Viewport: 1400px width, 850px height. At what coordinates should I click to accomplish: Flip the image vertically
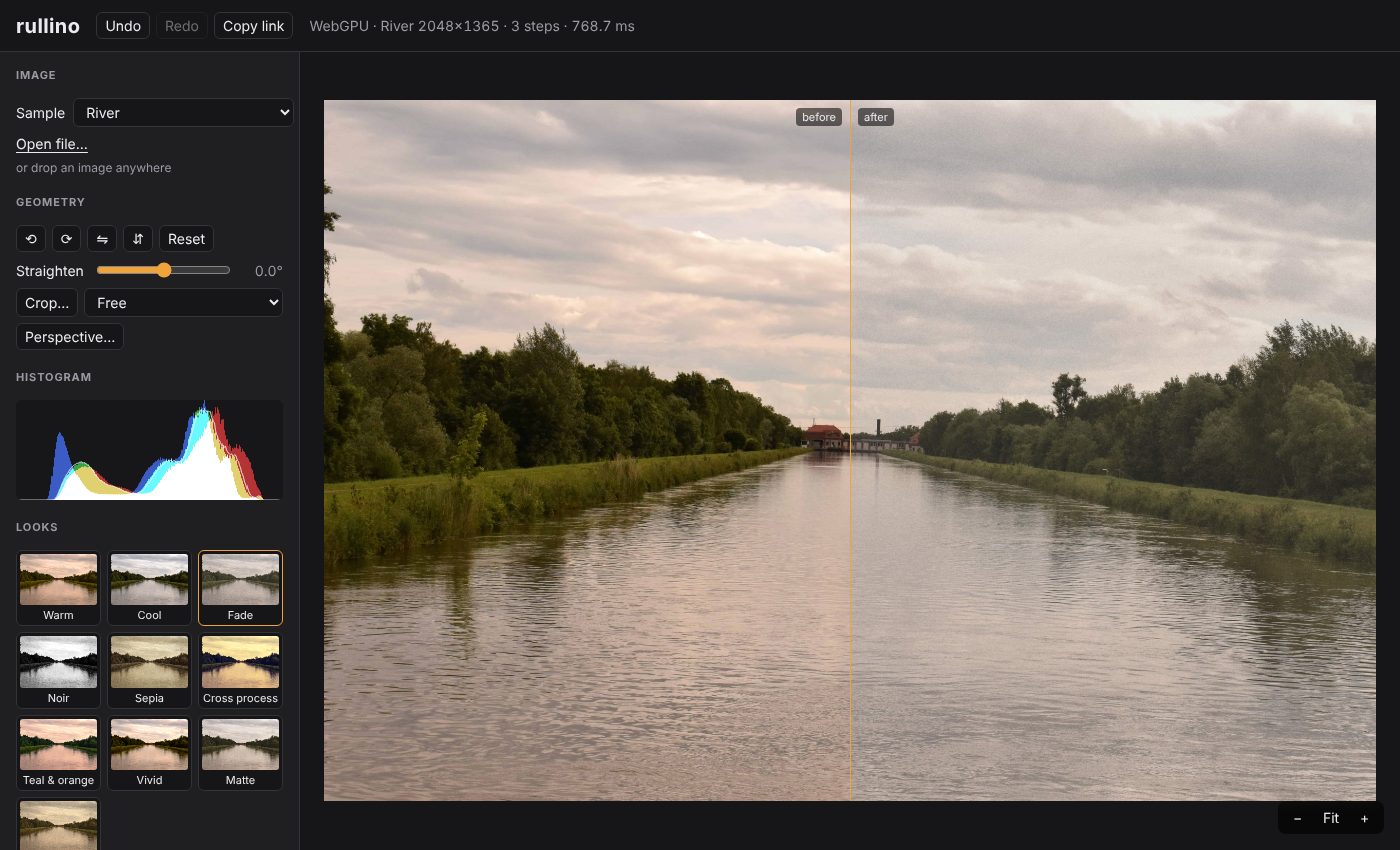138,239
